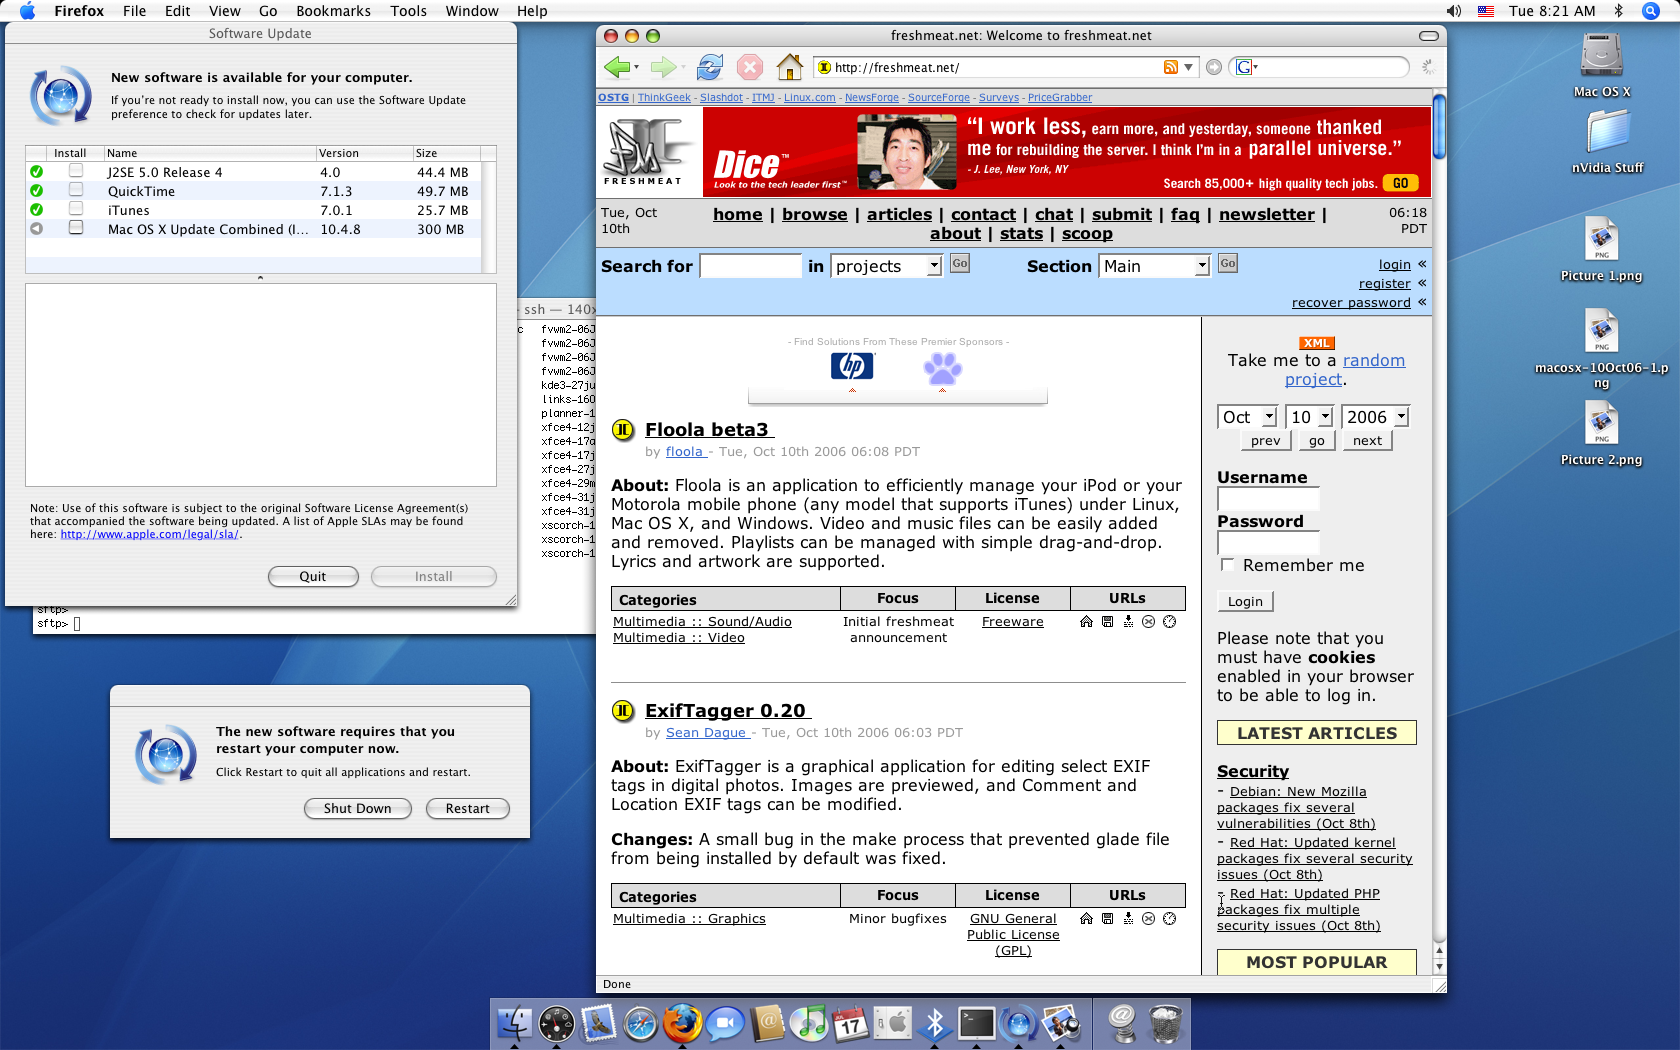The image size is (1680, 1050).
Task: Click the Restart button
Action: click(x=468, y=808)
